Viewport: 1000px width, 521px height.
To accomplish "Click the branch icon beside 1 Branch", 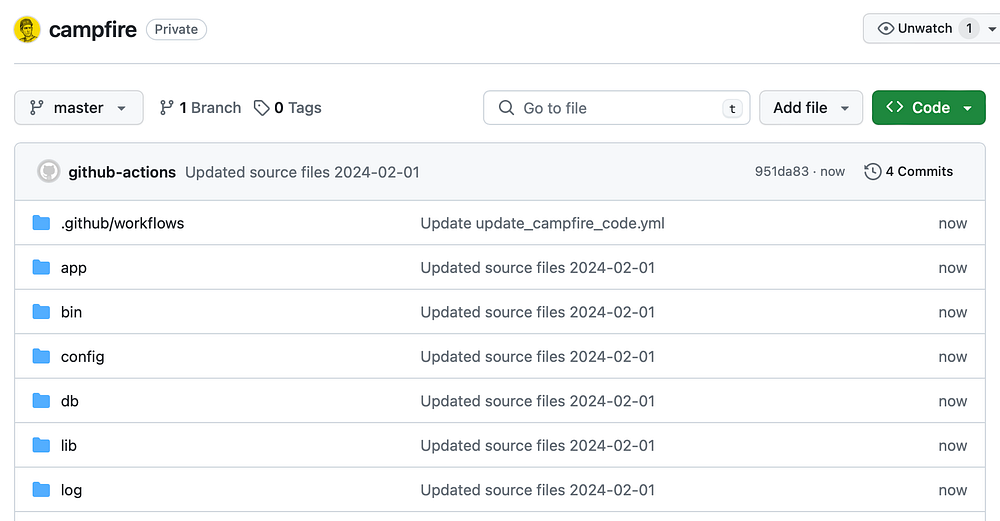I will click(x=167, y=108).
